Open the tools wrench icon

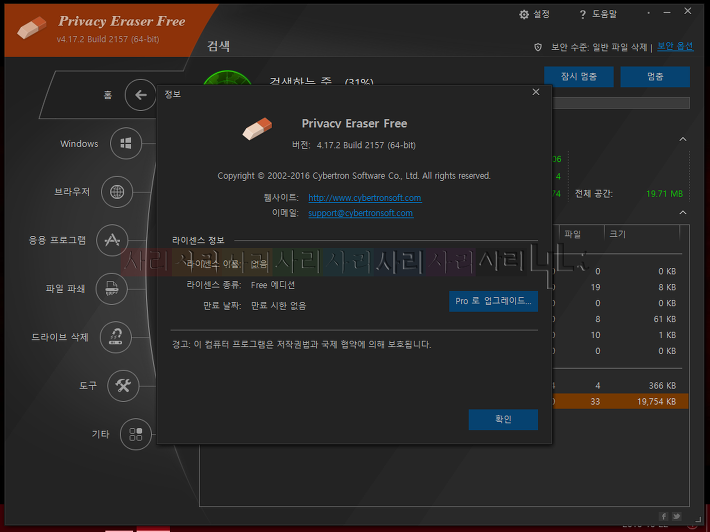pos(123,385)
